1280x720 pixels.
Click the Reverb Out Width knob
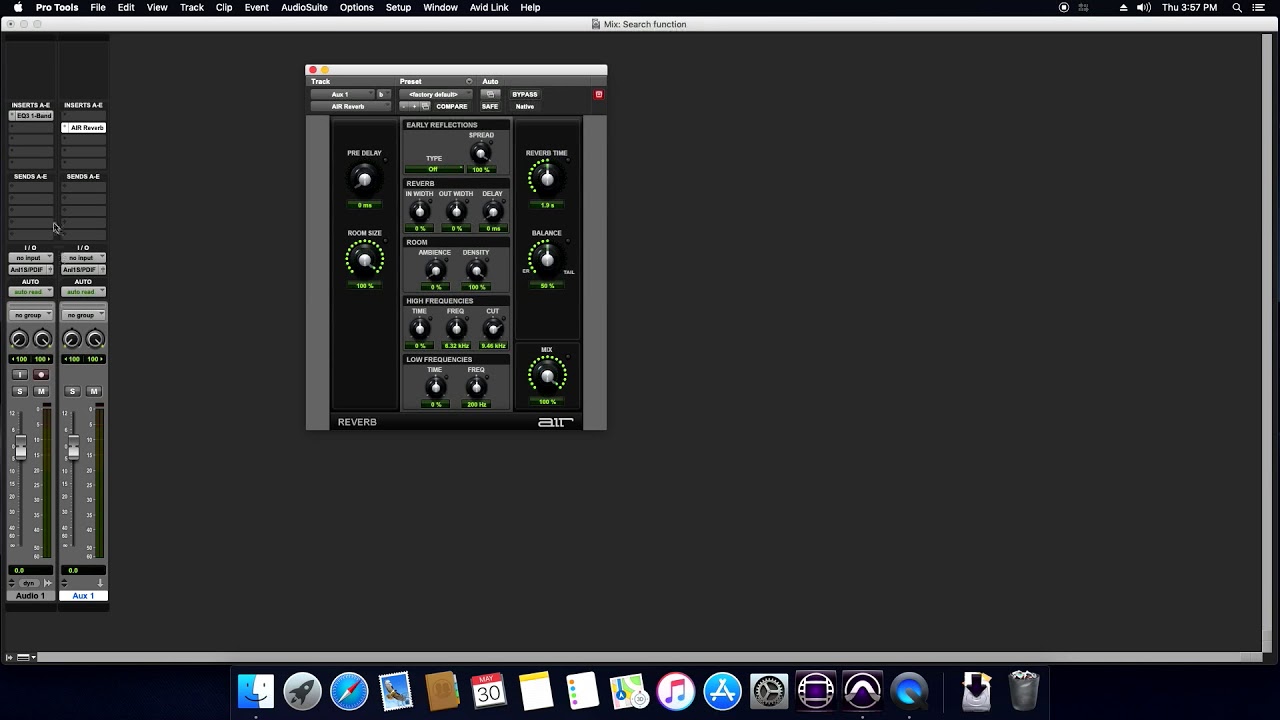[456, 211]
